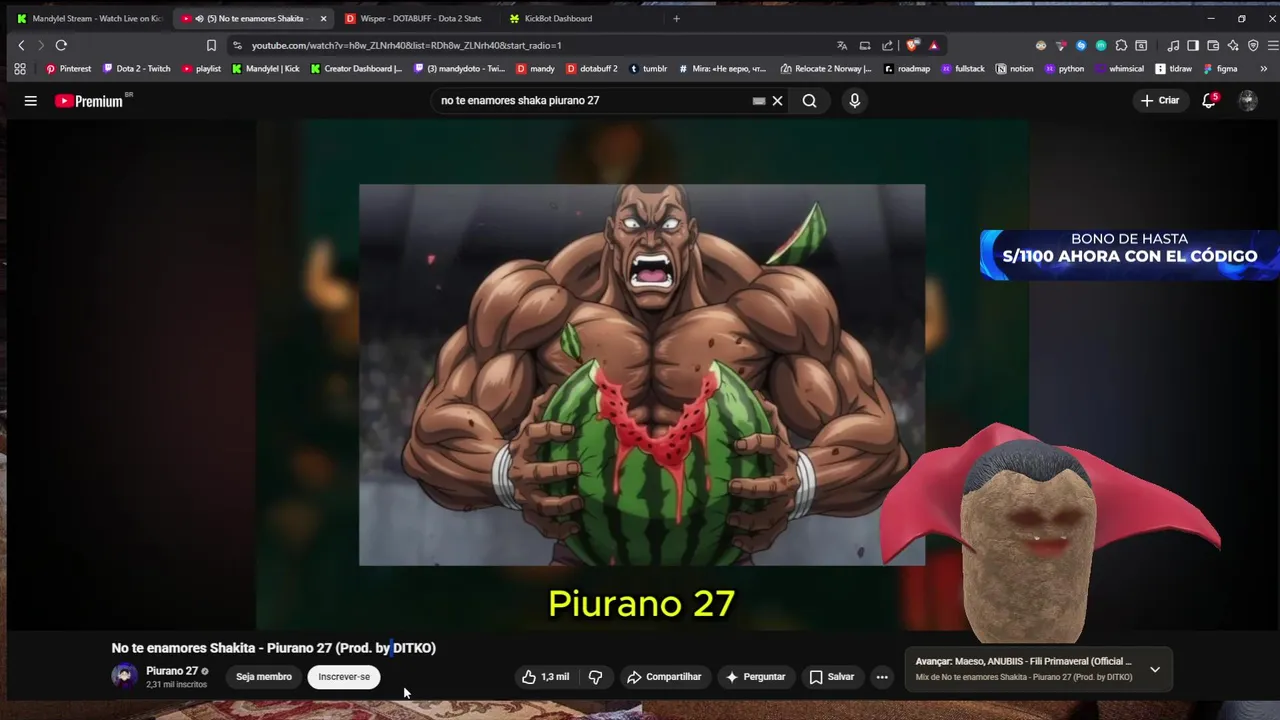Click the address bar URL

406,45
